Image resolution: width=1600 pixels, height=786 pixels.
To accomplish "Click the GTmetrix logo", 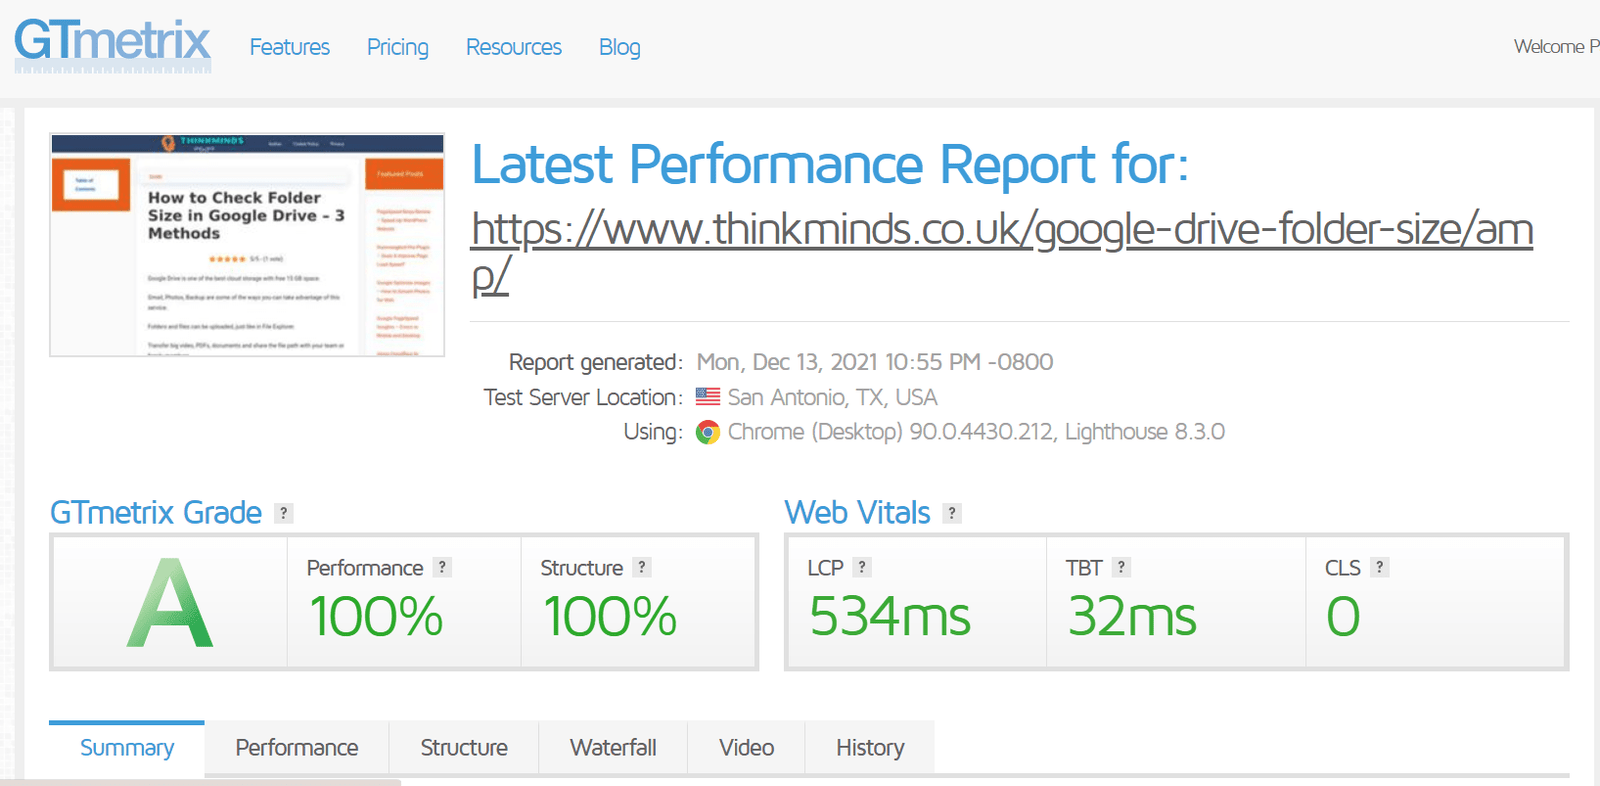I will coord(112,45).
